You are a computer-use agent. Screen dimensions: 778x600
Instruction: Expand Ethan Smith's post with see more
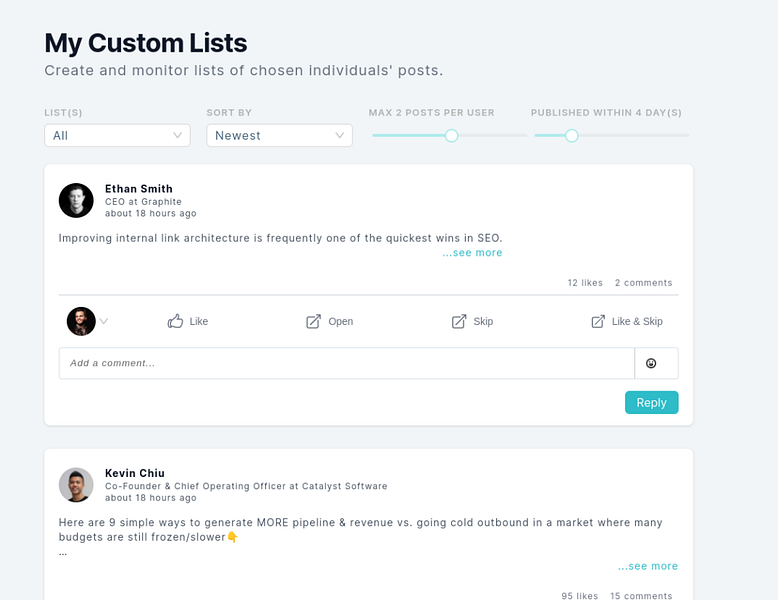click(473, 253)
